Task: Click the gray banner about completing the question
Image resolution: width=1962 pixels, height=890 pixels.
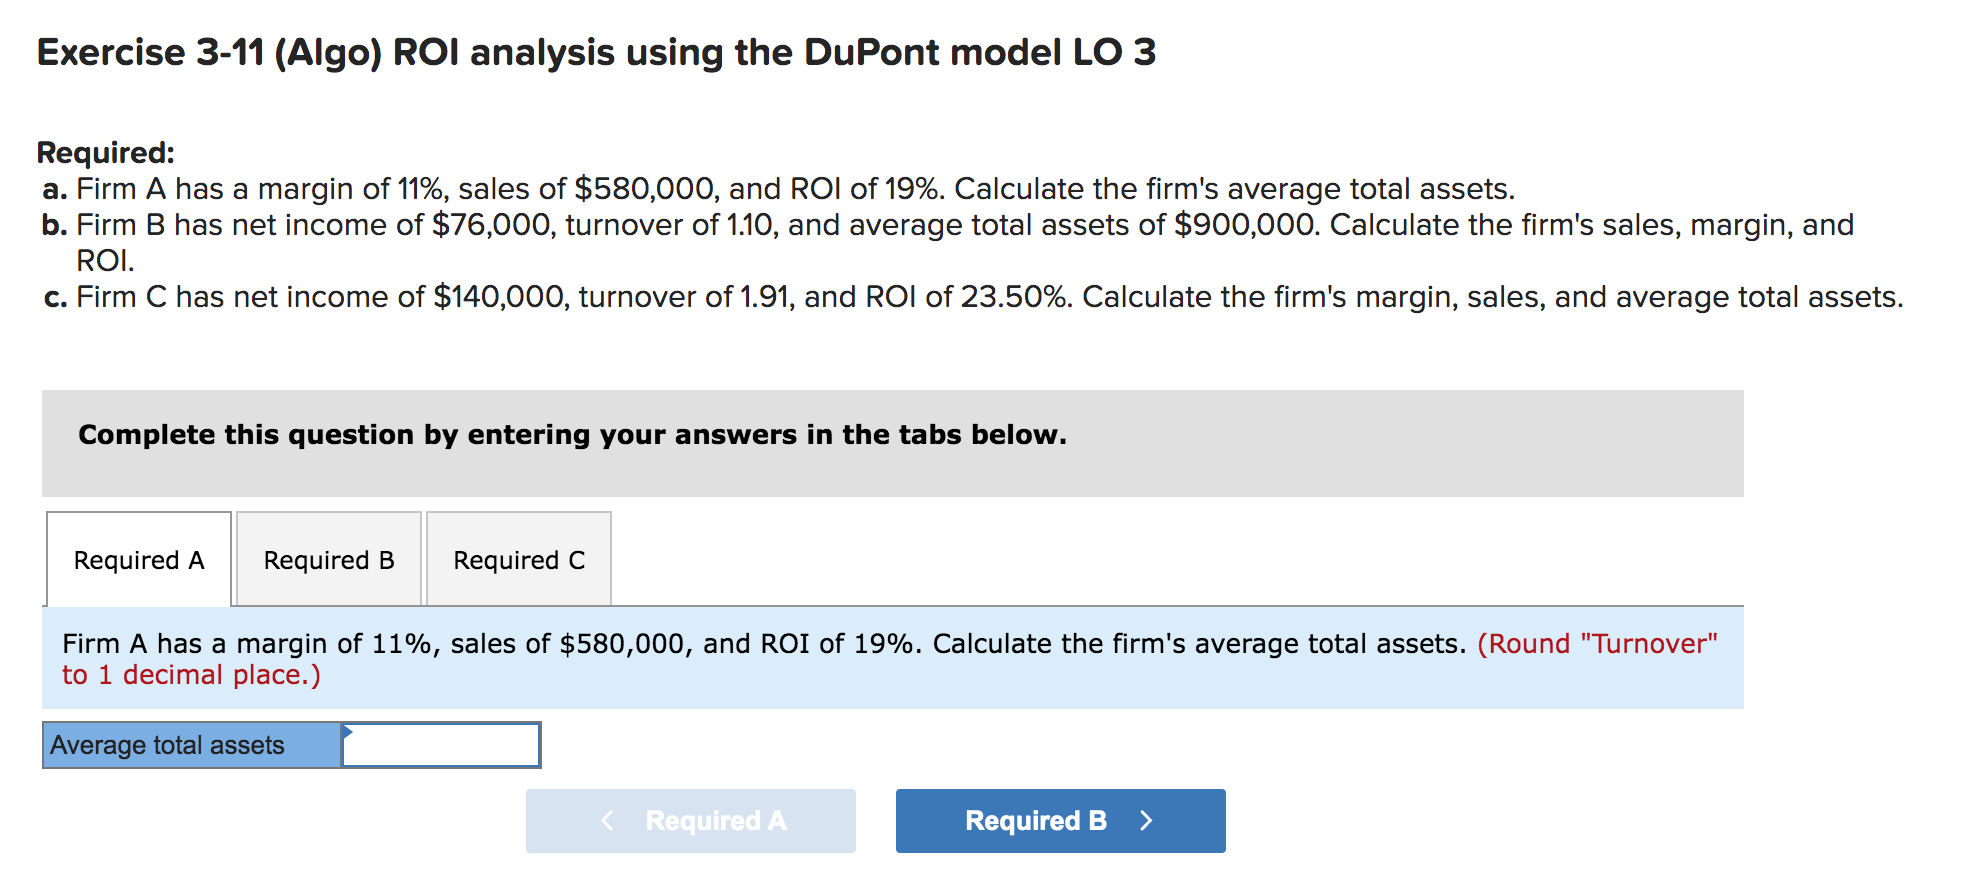Action: click(x=572, y=434)
